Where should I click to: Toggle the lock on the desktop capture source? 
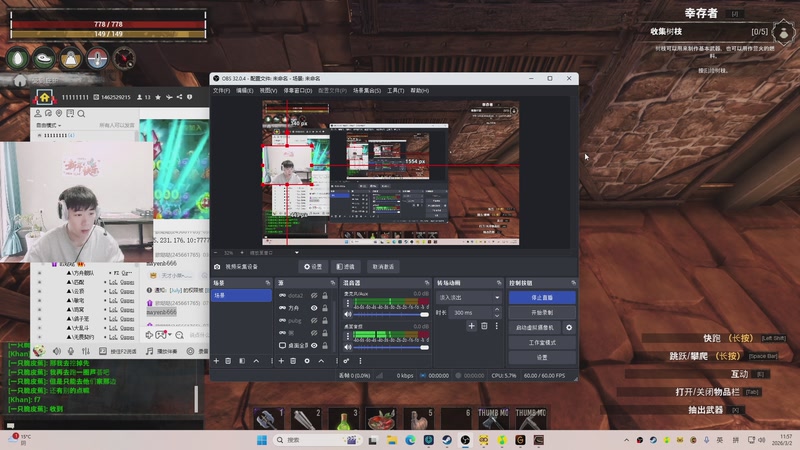[325, 345]
